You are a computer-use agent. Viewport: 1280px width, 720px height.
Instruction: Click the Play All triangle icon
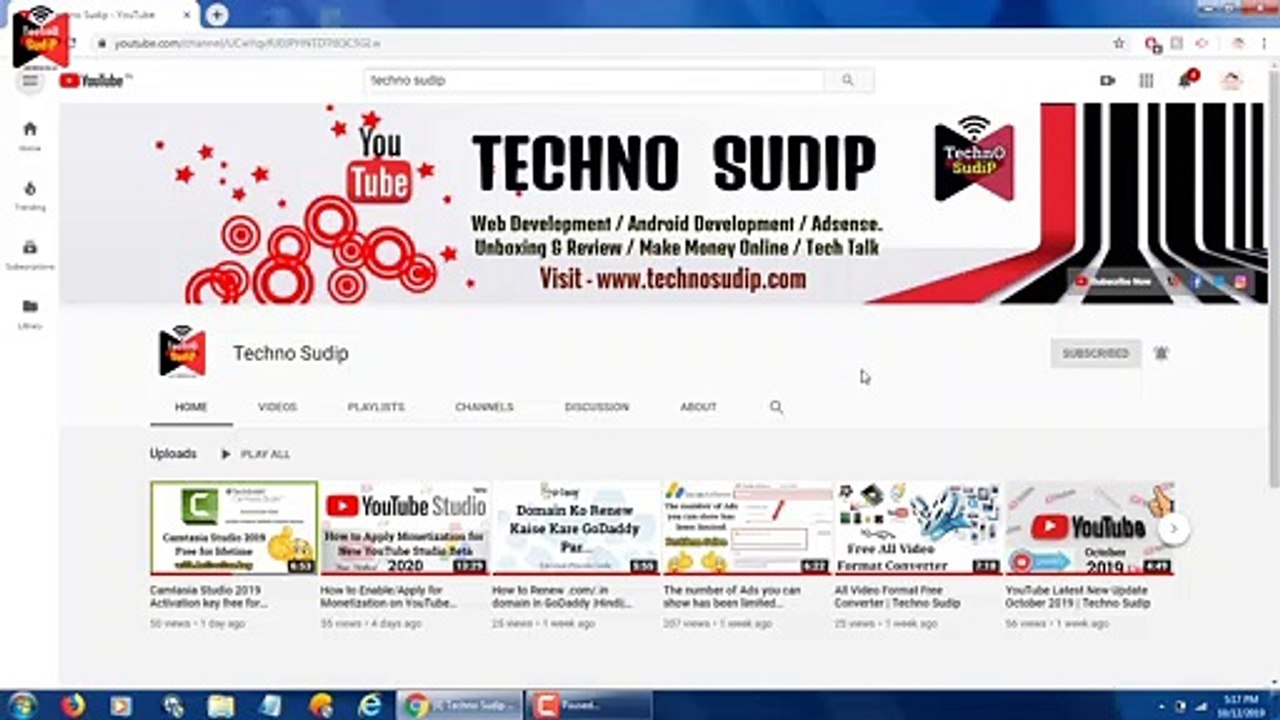click(225, 454)
